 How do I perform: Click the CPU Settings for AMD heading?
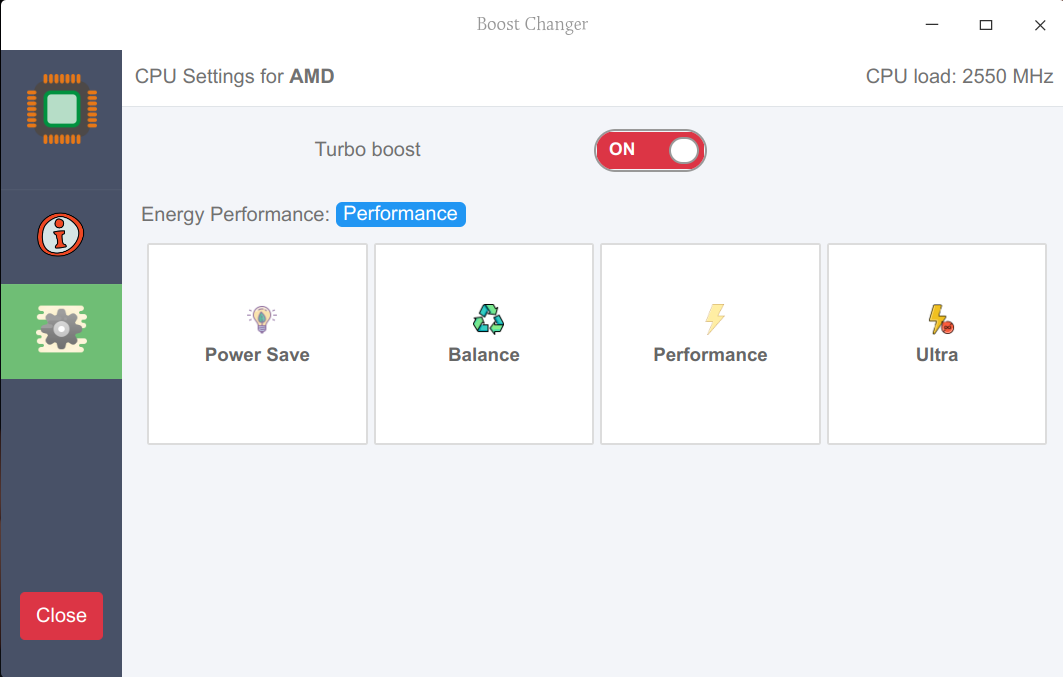point(234,77)
